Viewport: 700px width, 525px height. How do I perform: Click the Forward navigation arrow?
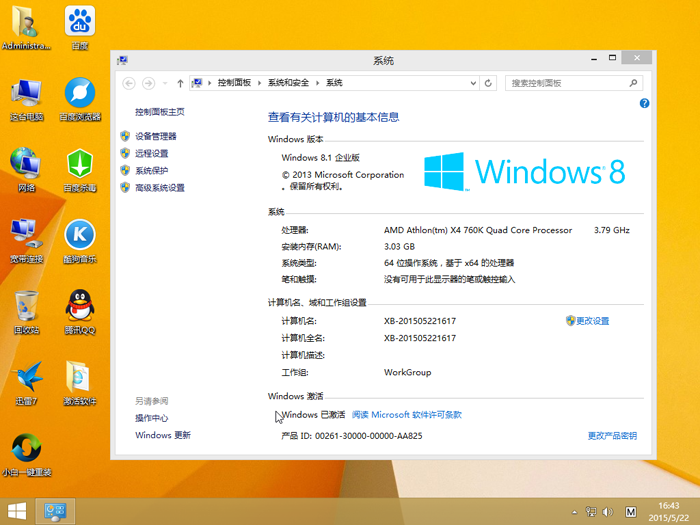tap(149, 83)
